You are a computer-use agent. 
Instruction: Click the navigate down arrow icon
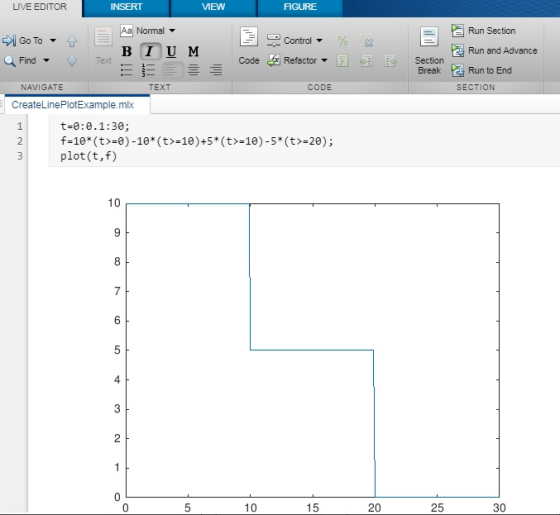pyautogui.click(x=72, y=60)
